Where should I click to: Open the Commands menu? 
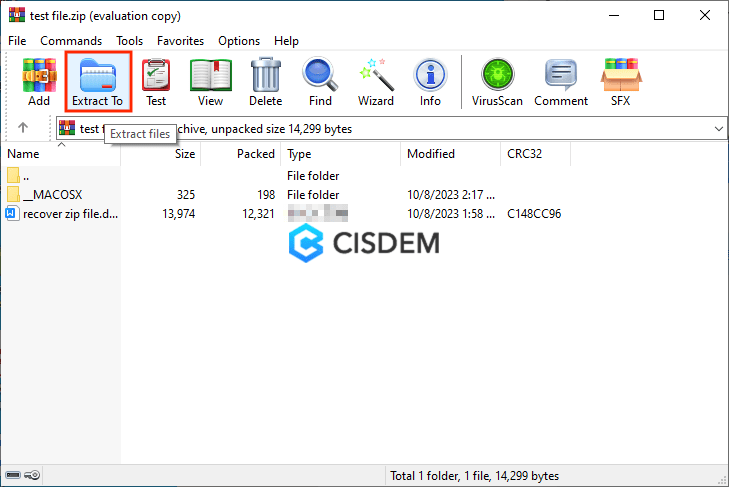[x=71, y=41]
